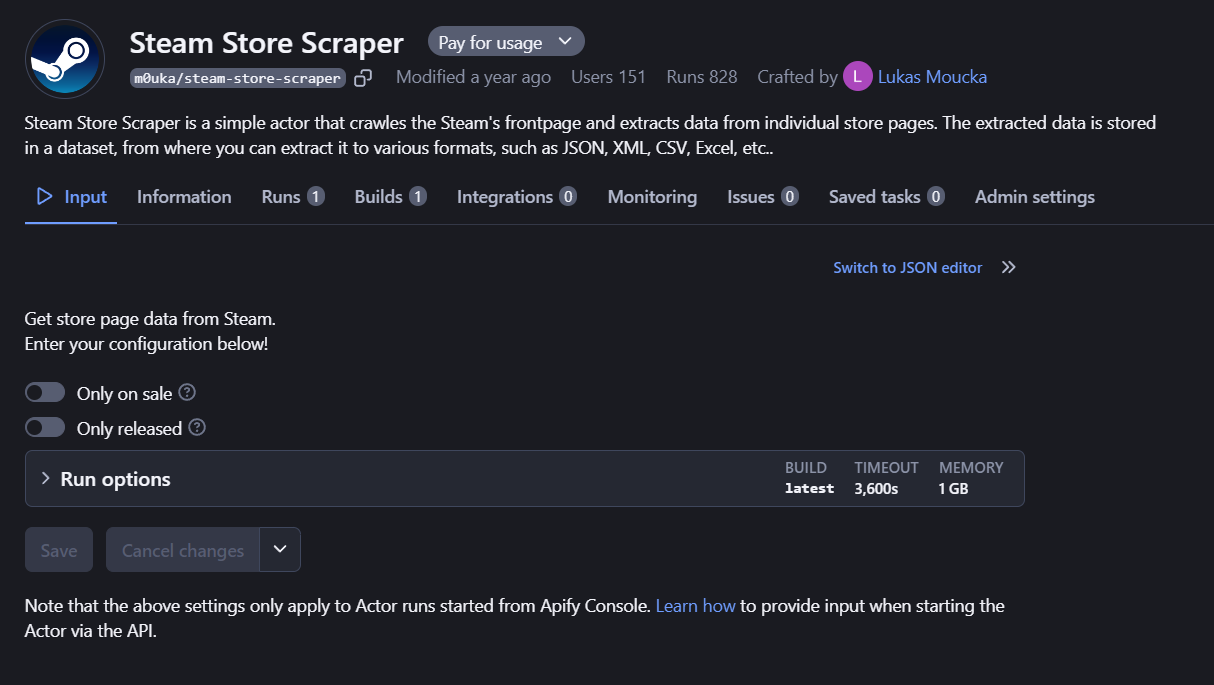Viewport: 1214px width, 685px height.
Task: Open Lukas Moucka's profile avatar
Action: [857, 76]
